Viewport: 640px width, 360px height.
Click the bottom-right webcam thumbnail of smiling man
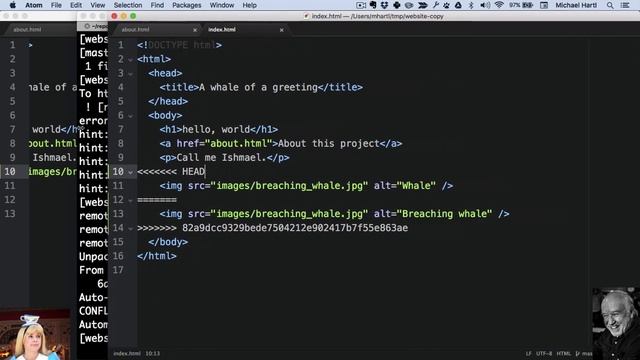click(x=616, y=324)
